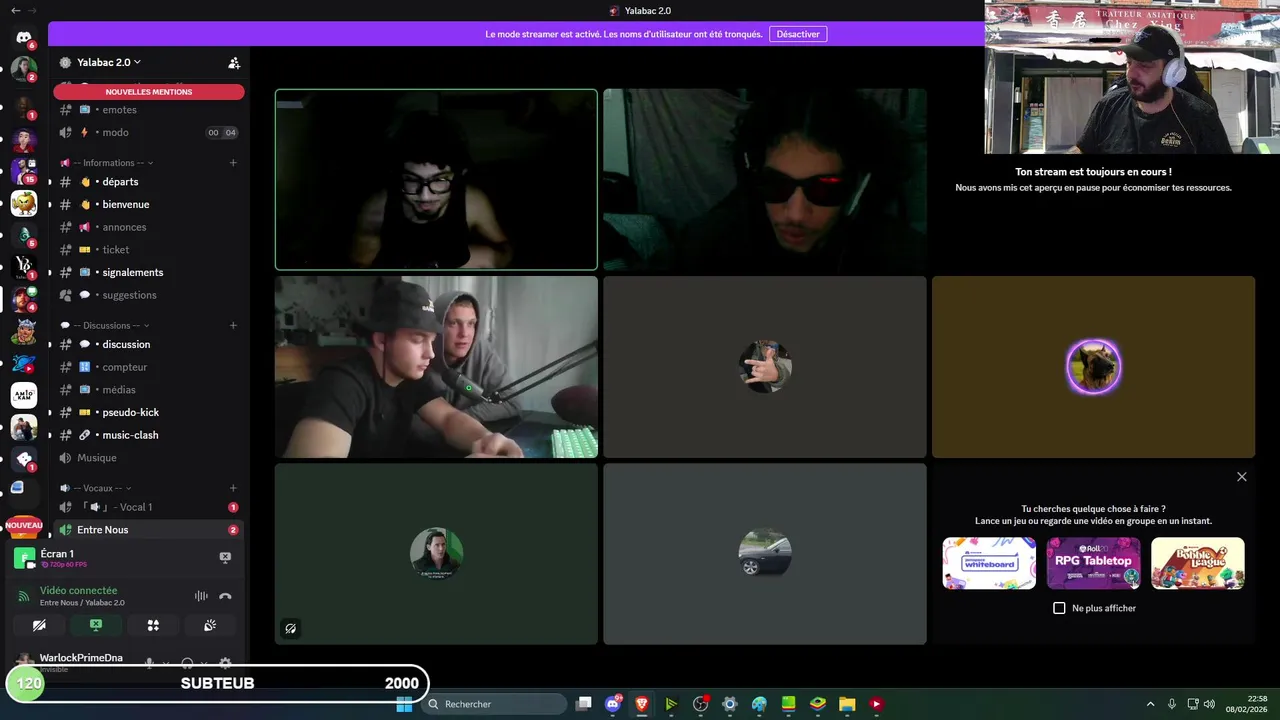The width and height of the screenshot is (1280, 720).
Task: Open the soundboard icon
Action: click(210, 625)
